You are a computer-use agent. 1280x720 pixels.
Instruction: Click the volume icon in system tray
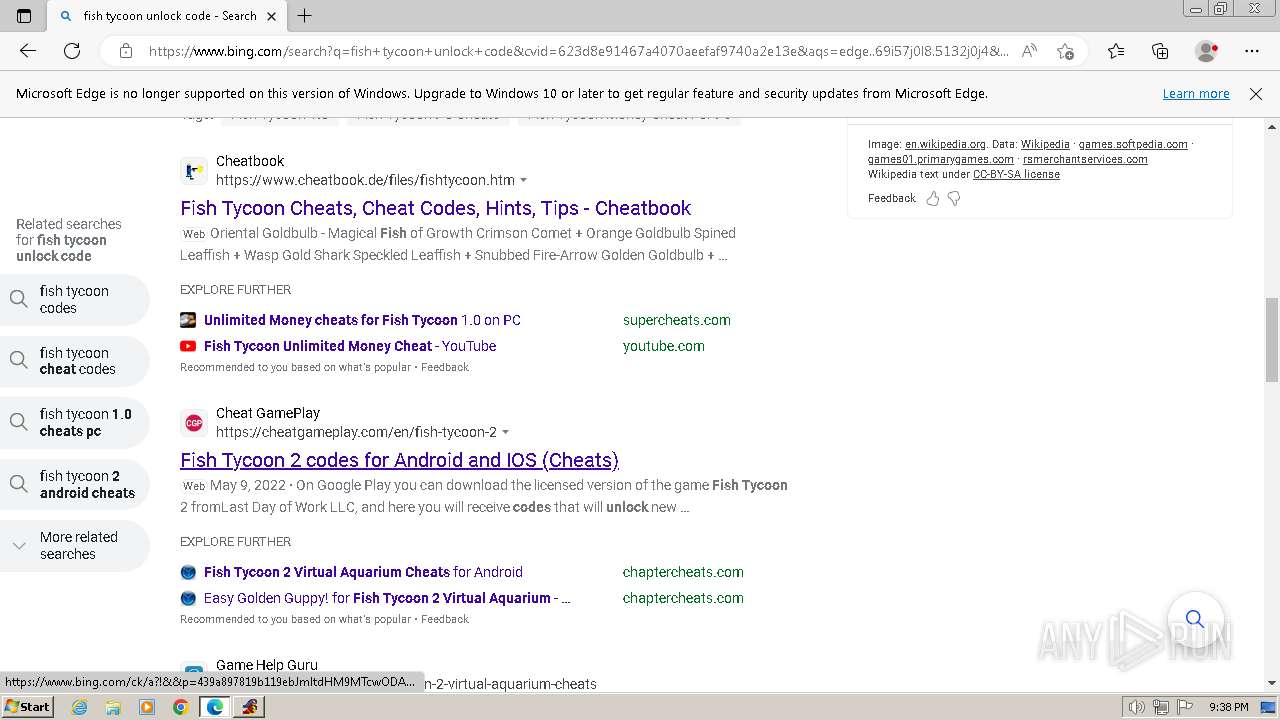click(1137, 707)
